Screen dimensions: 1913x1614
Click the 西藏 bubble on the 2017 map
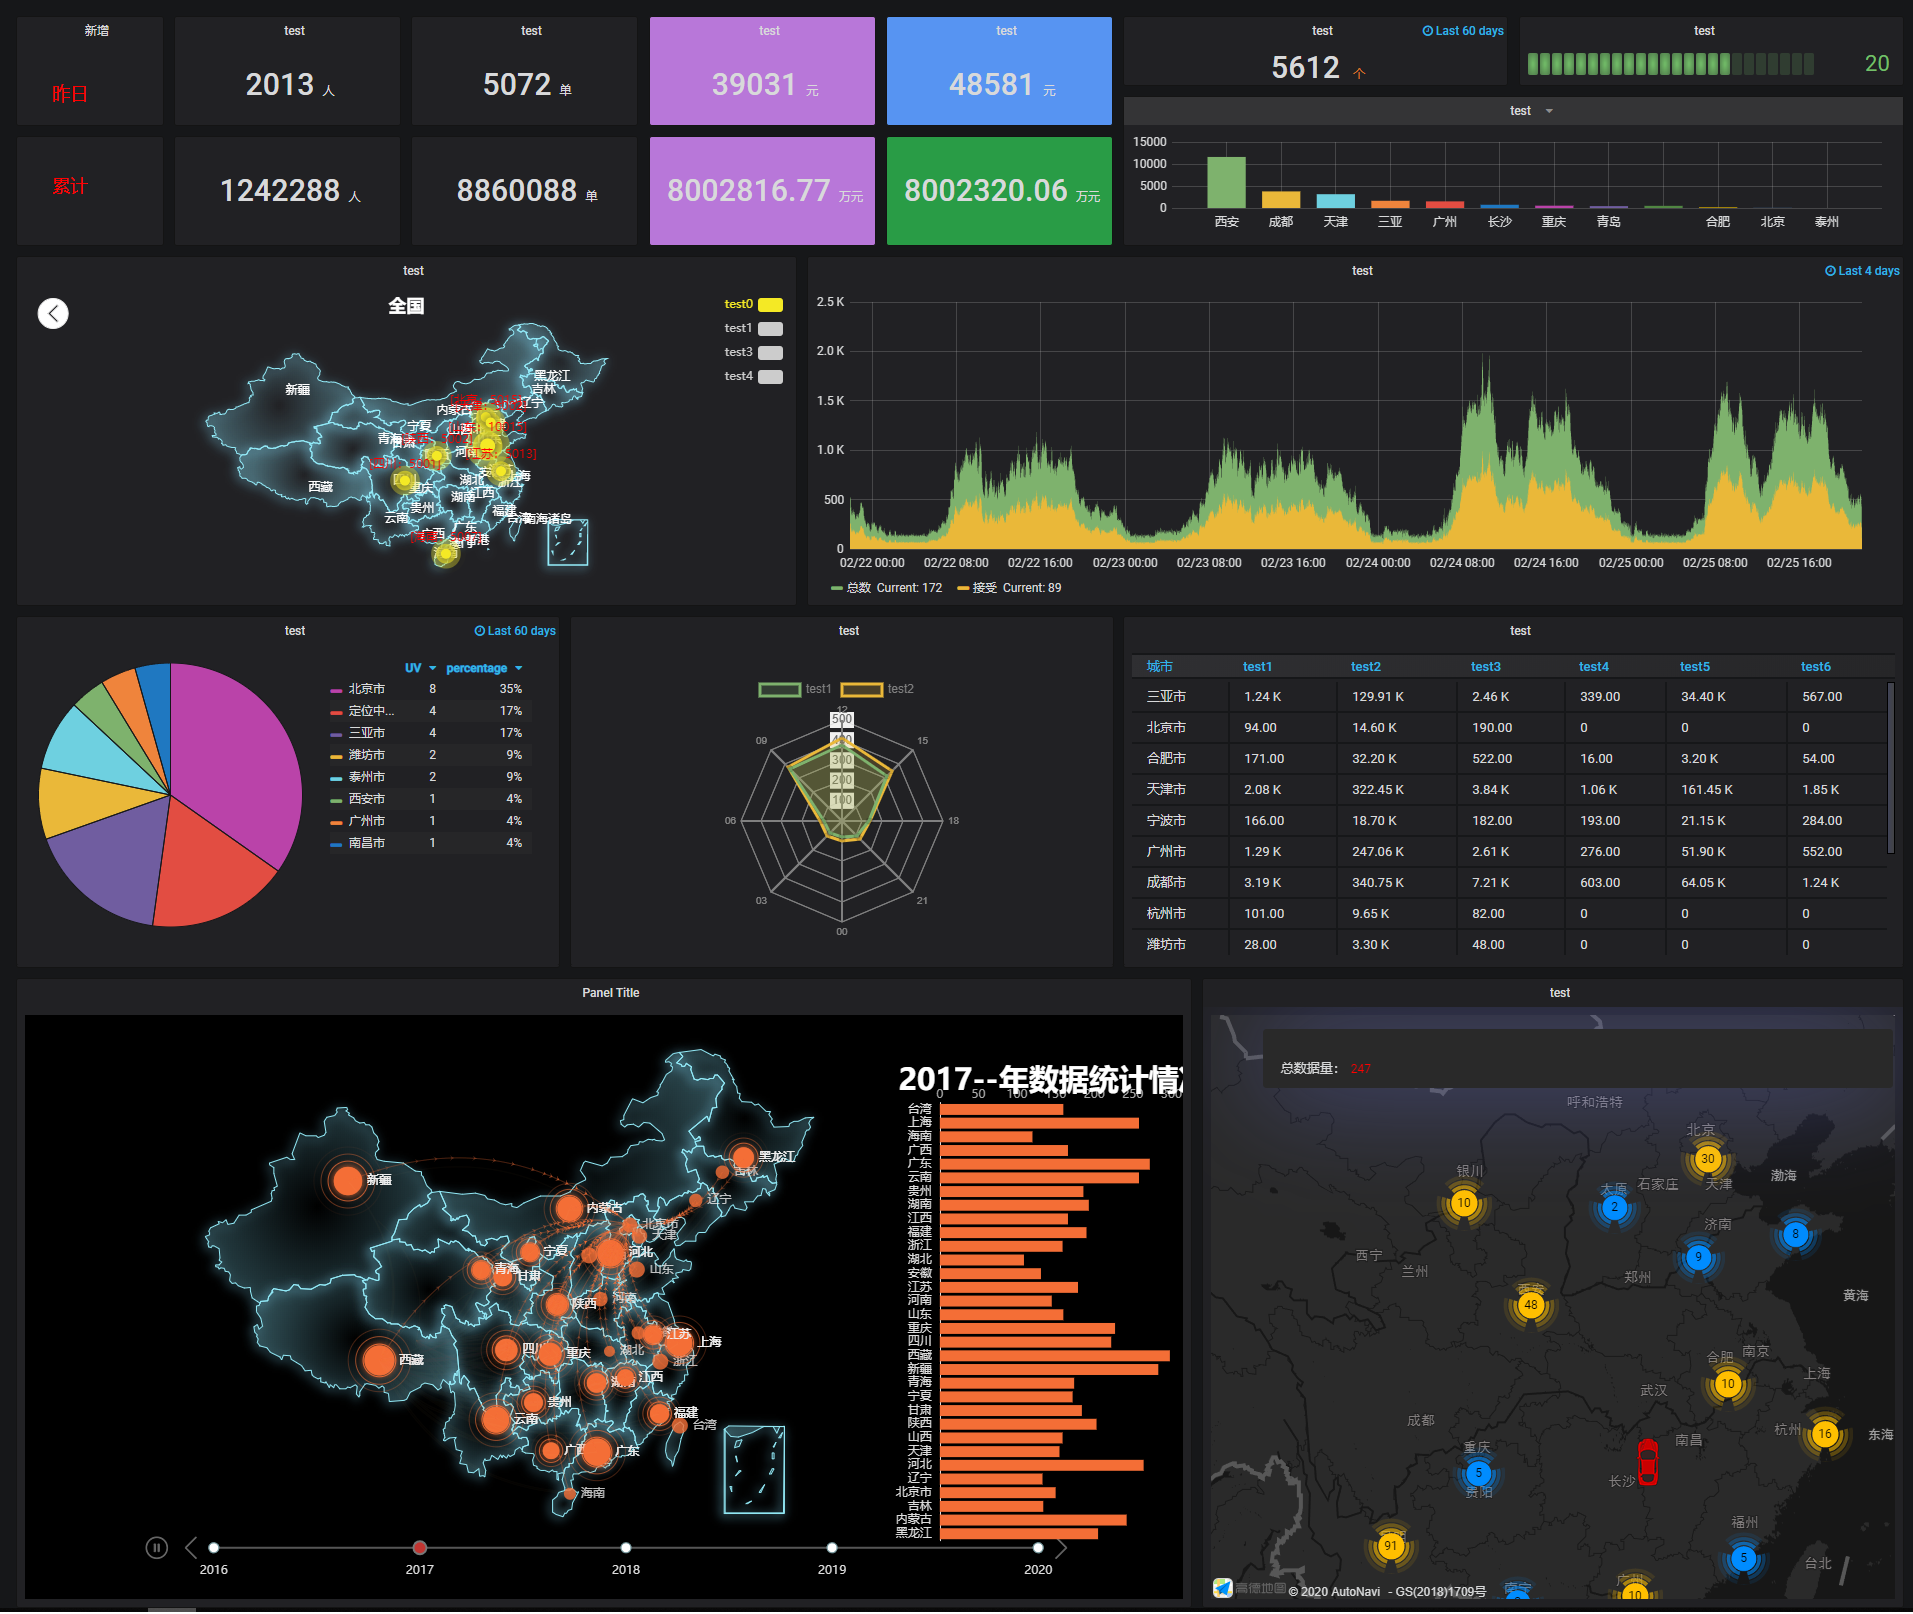pyautogui.click(x=379, y=1360)
